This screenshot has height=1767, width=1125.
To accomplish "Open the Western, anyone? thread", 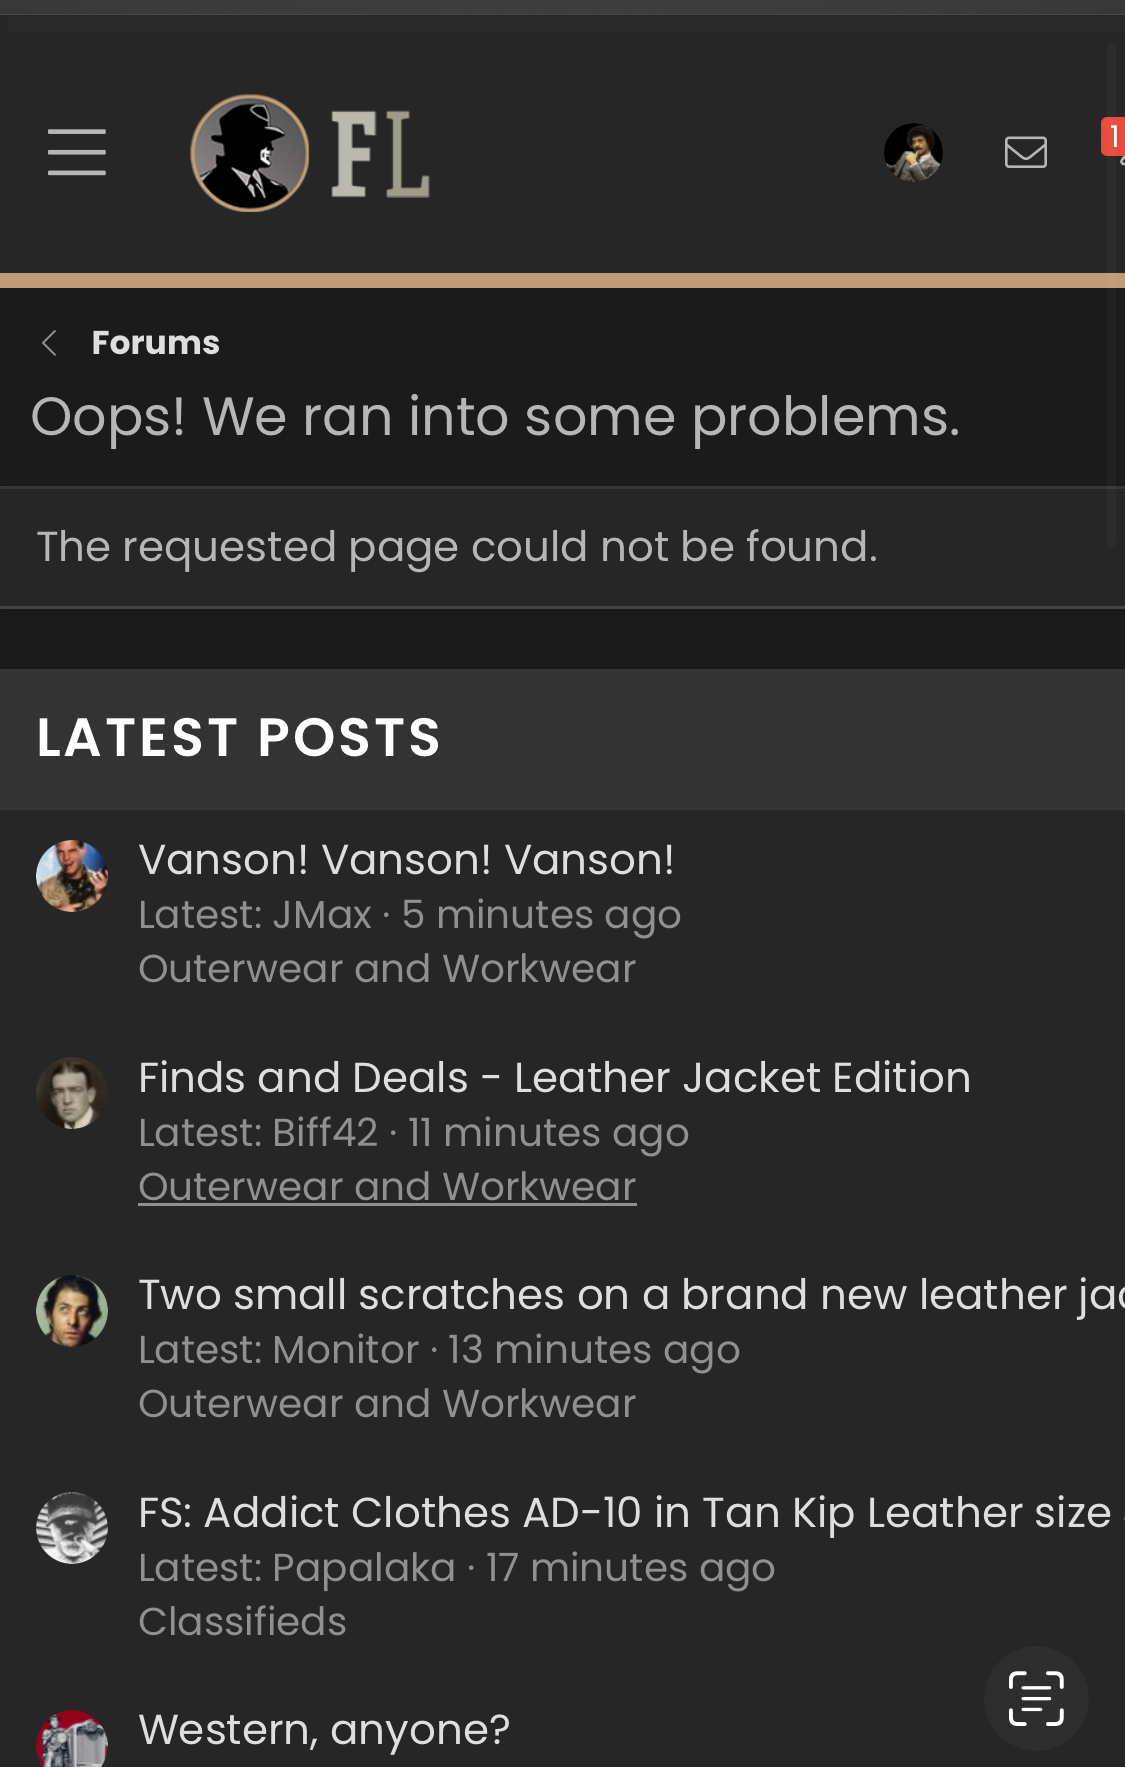I will (324, 1730).
